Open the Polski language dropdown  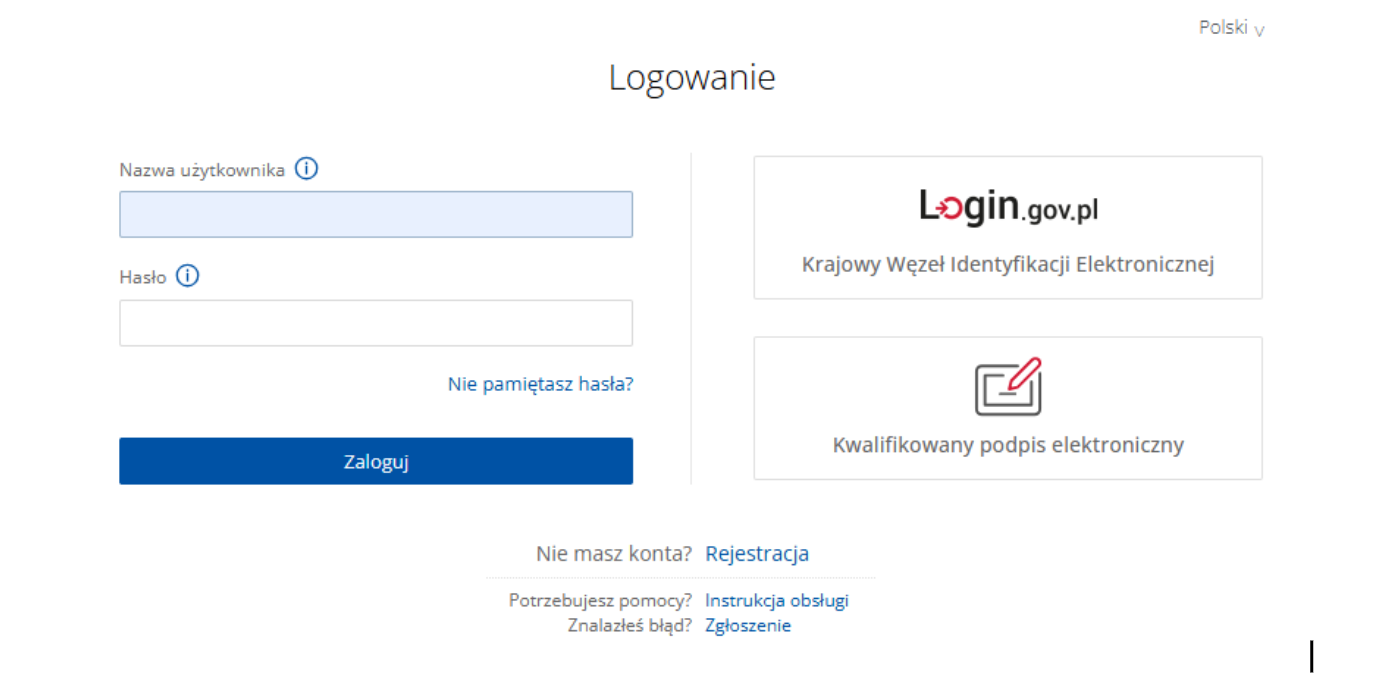click(x=1231, y=28)
